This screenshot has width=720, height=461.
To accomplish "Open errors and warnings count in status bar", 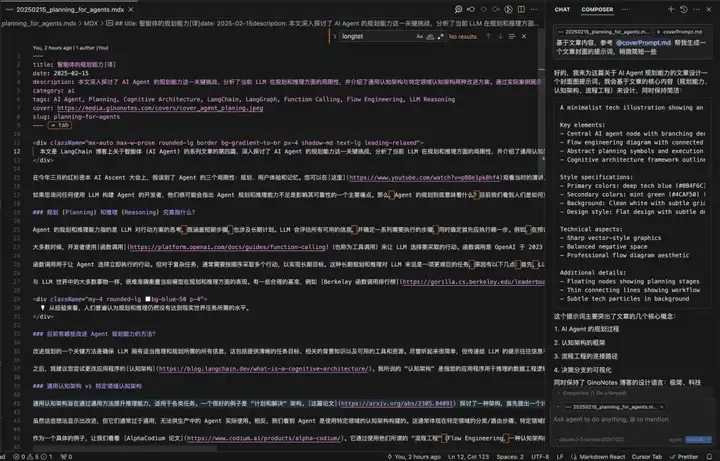I will (32, 457).
